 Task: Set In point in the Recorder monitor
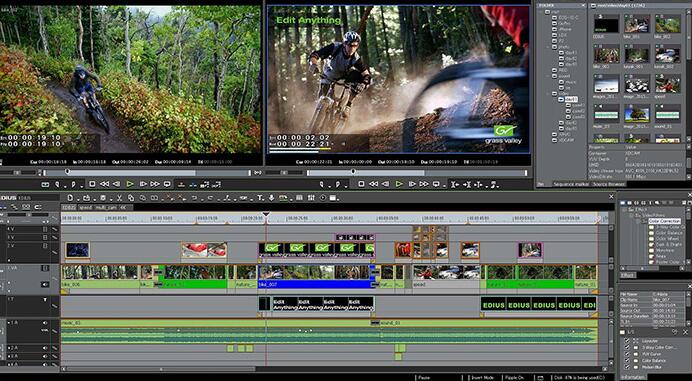tap(322, 184)
